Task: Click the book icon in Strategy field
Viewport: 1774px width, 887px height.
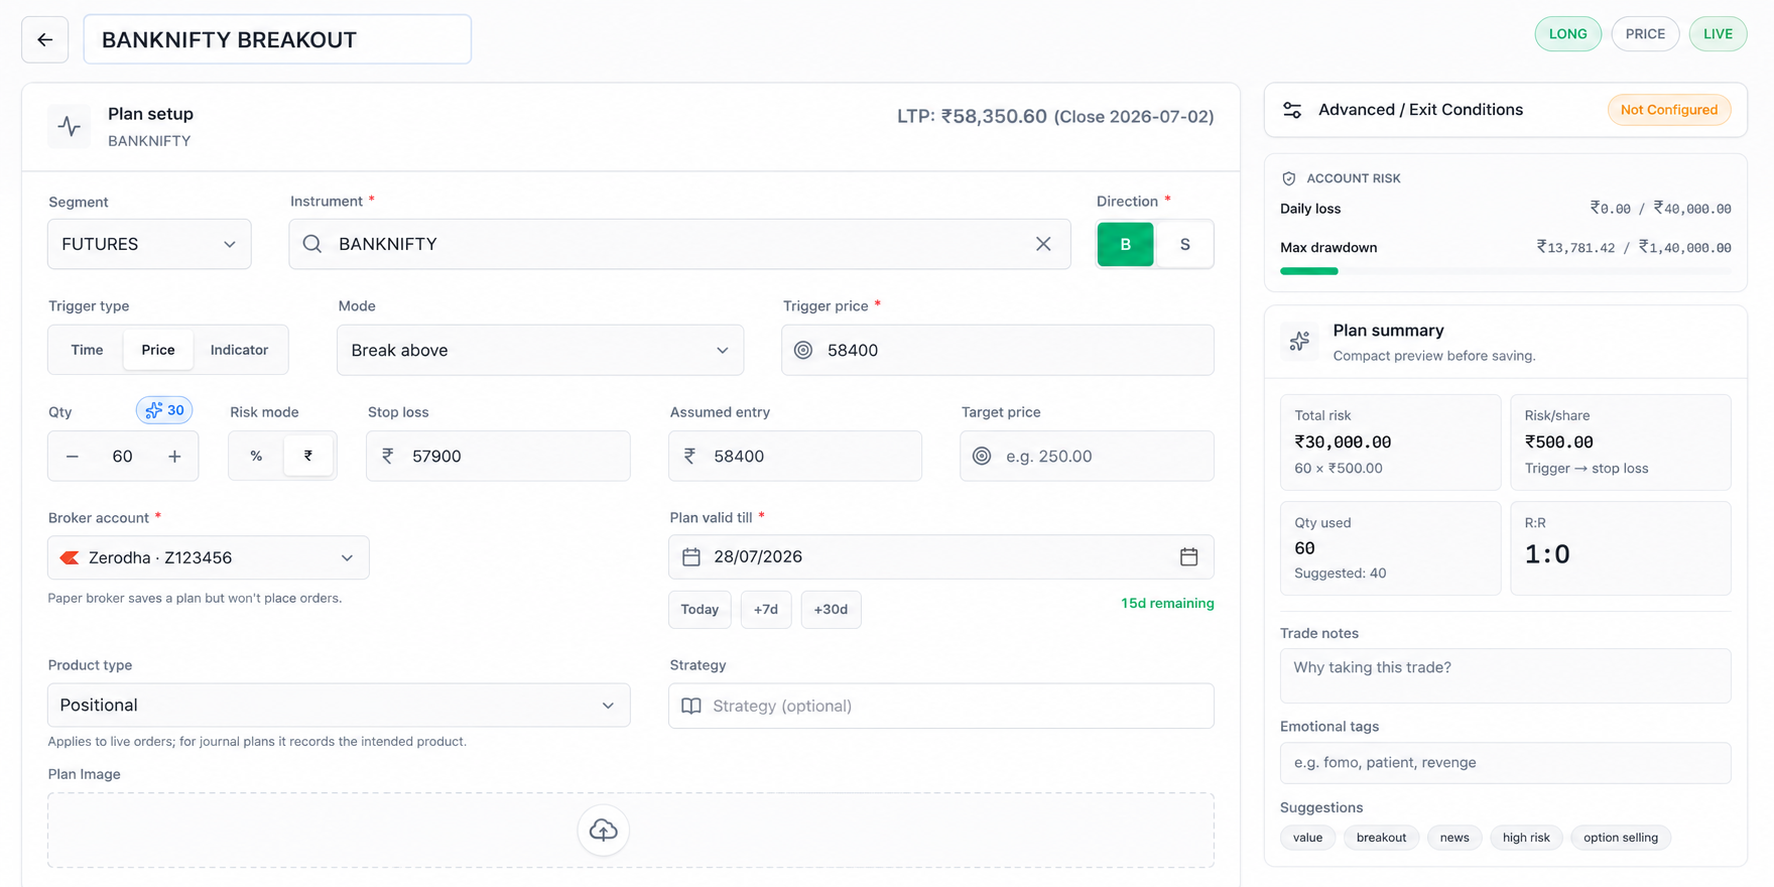Action: pos(691,706)
